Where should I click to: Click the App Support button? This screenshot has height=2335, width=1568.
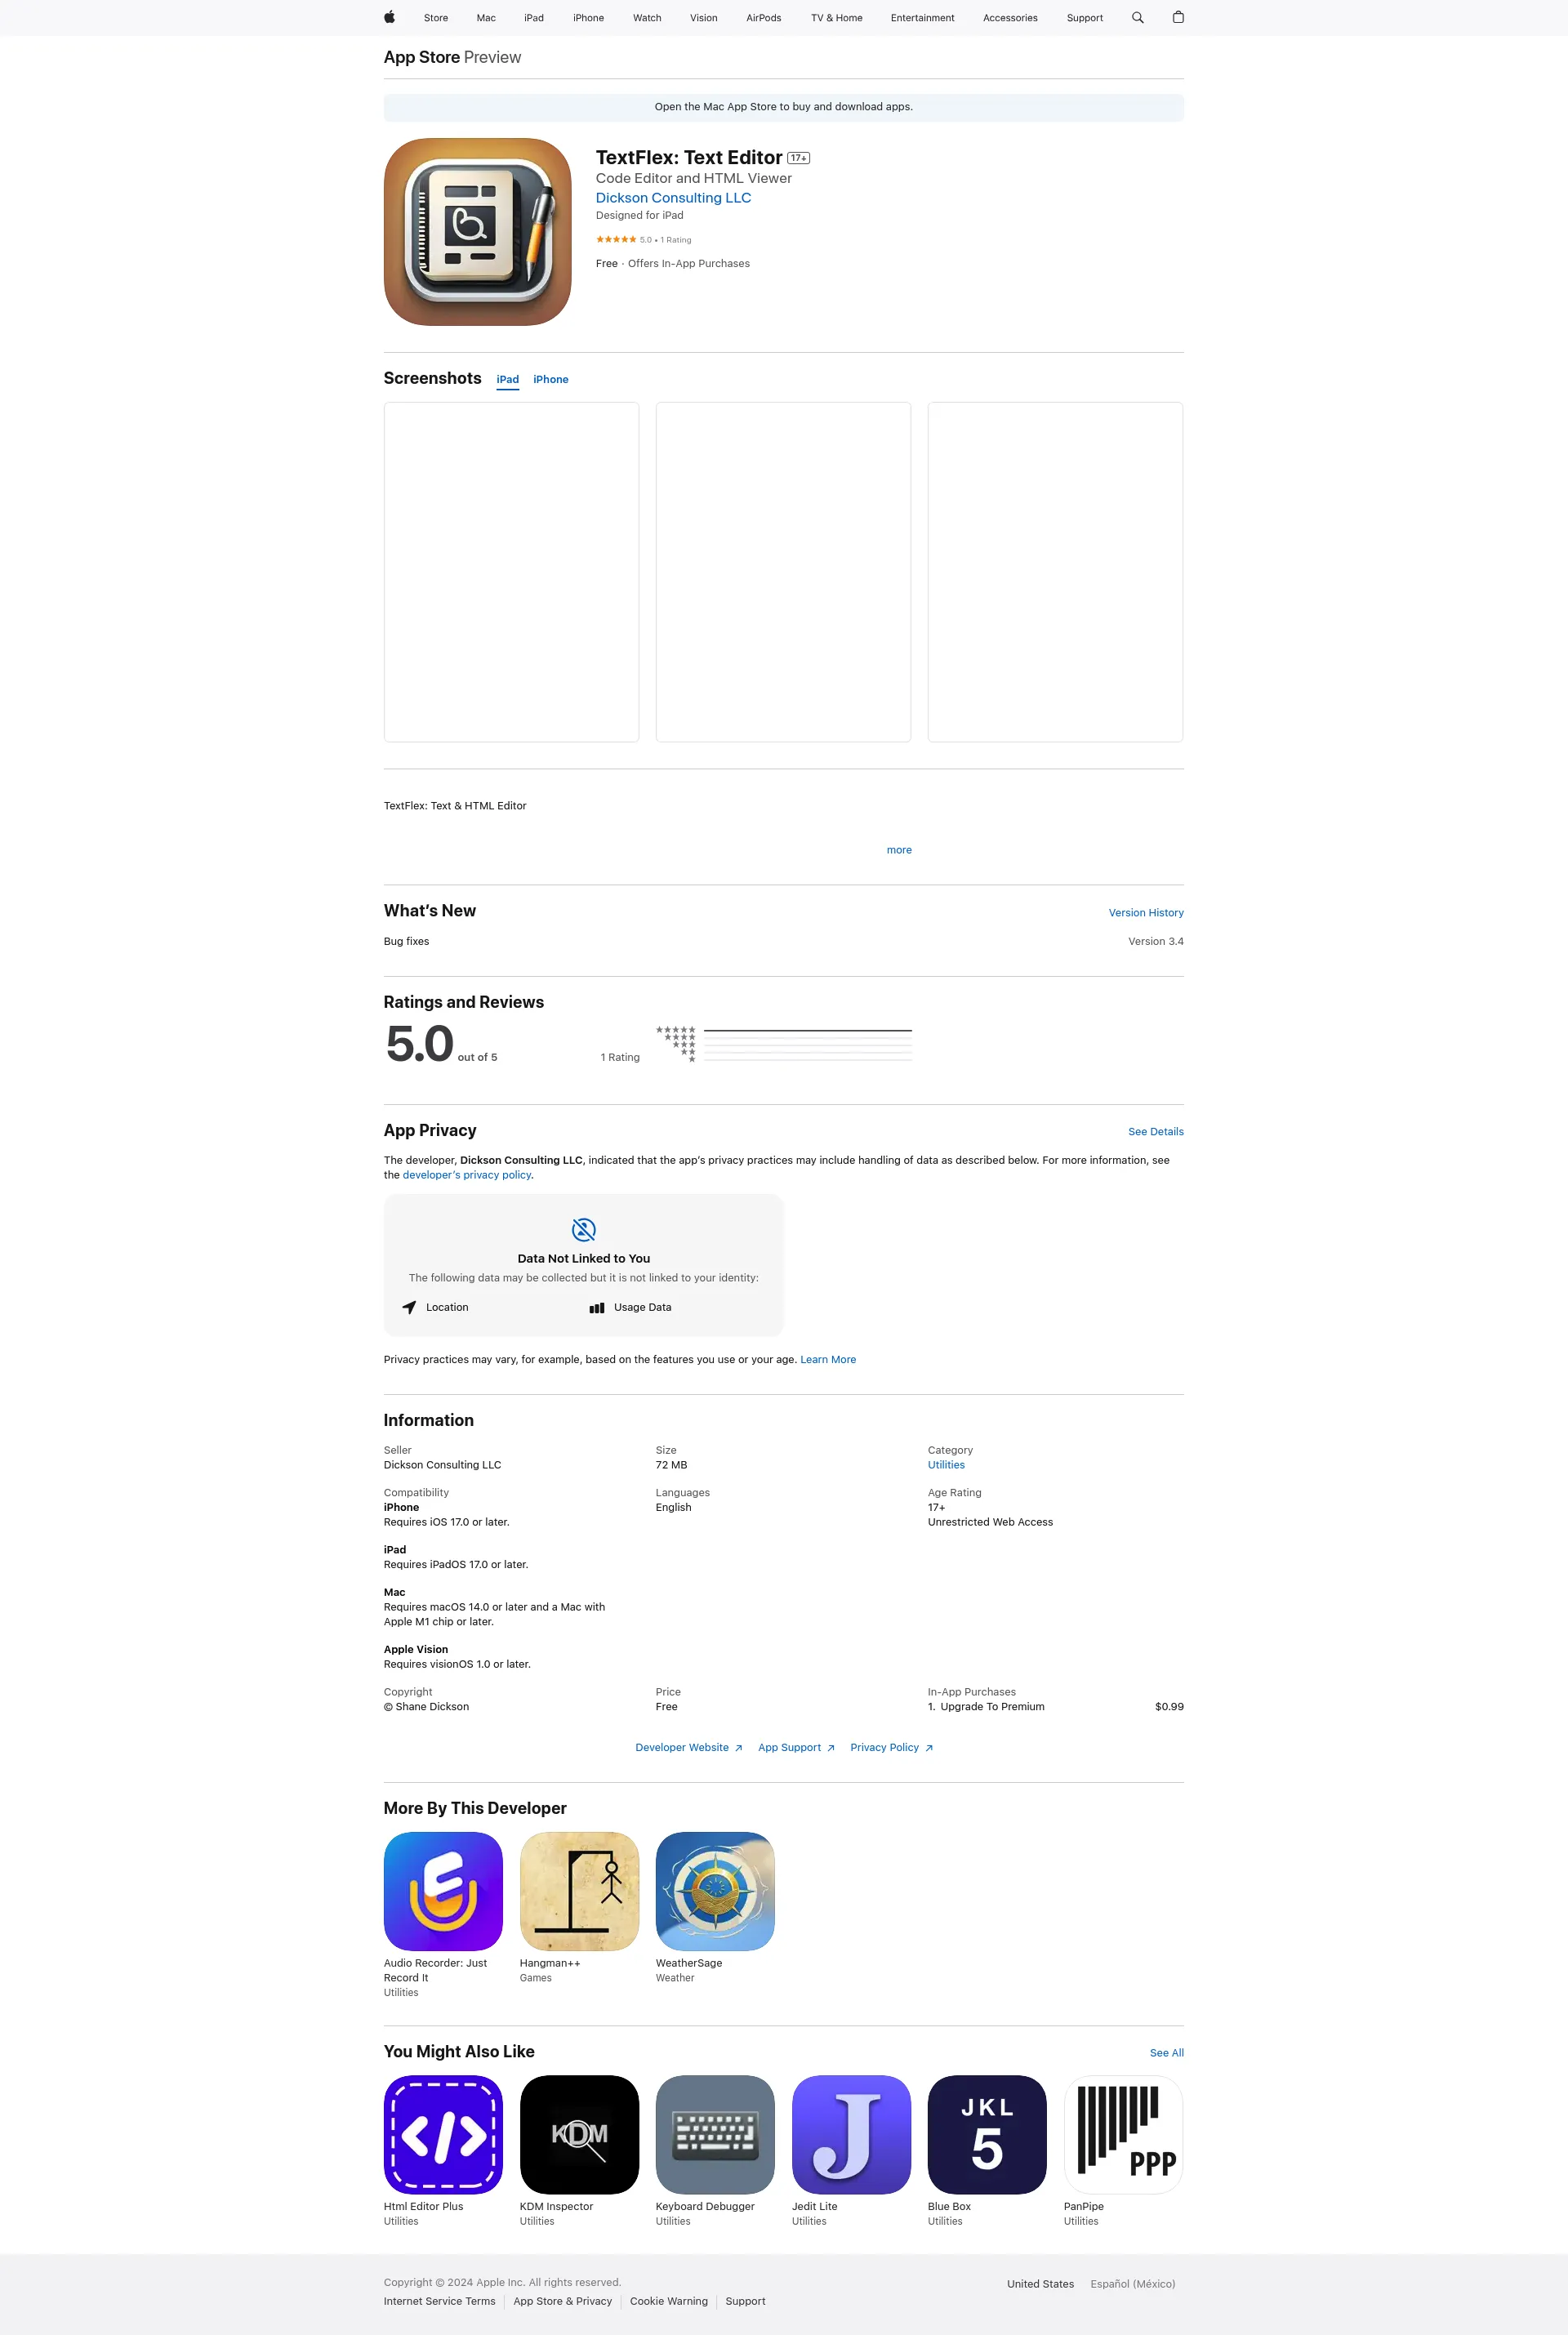click(x=787, y=1745)
